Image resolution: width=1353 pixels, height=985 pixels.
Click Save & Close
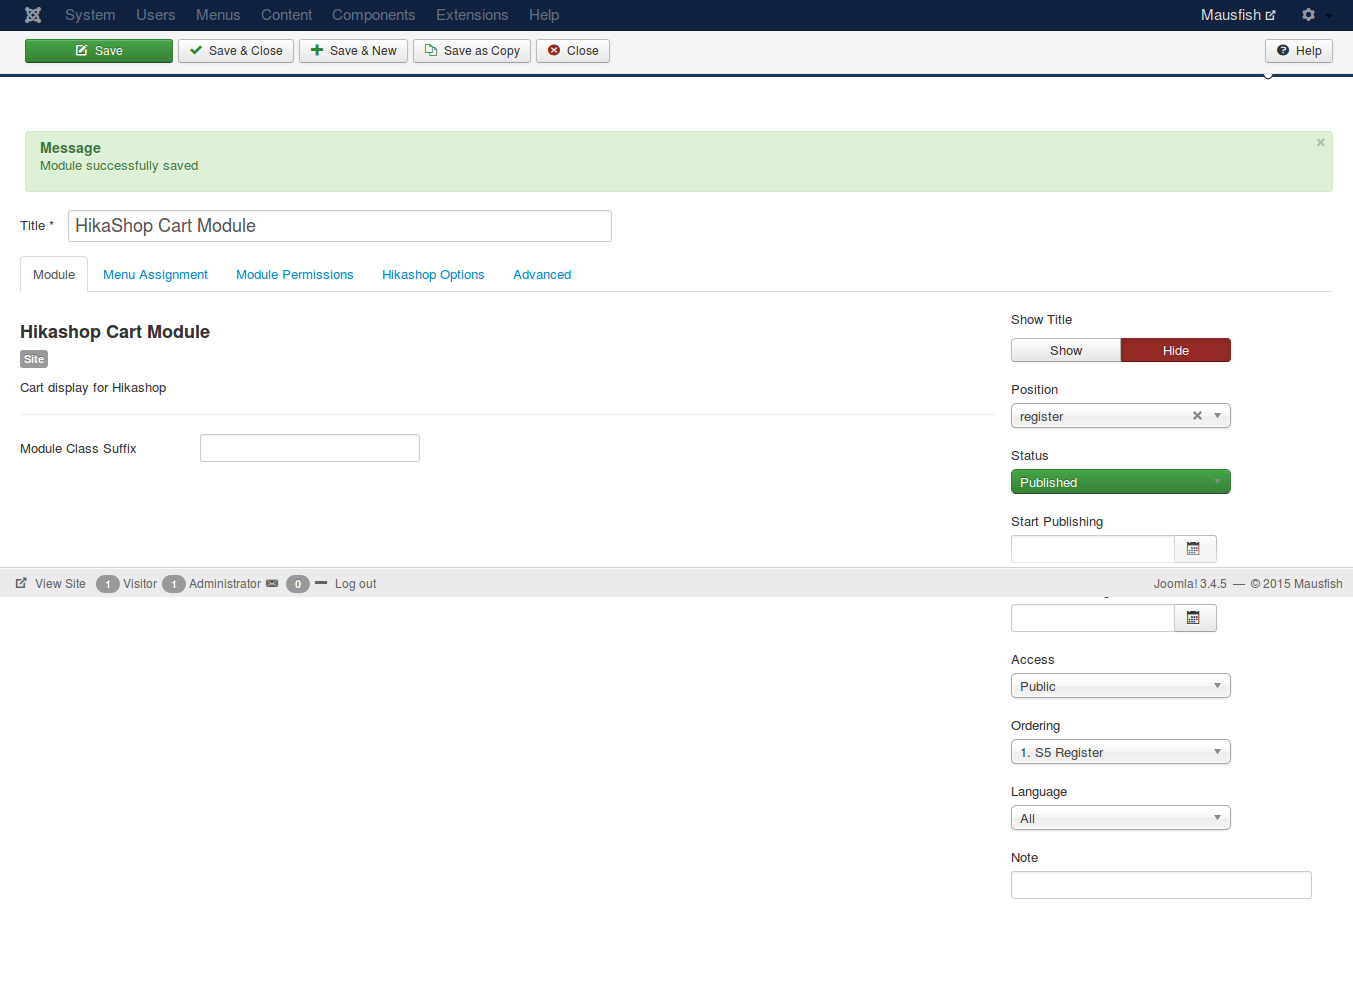point(236,51)
